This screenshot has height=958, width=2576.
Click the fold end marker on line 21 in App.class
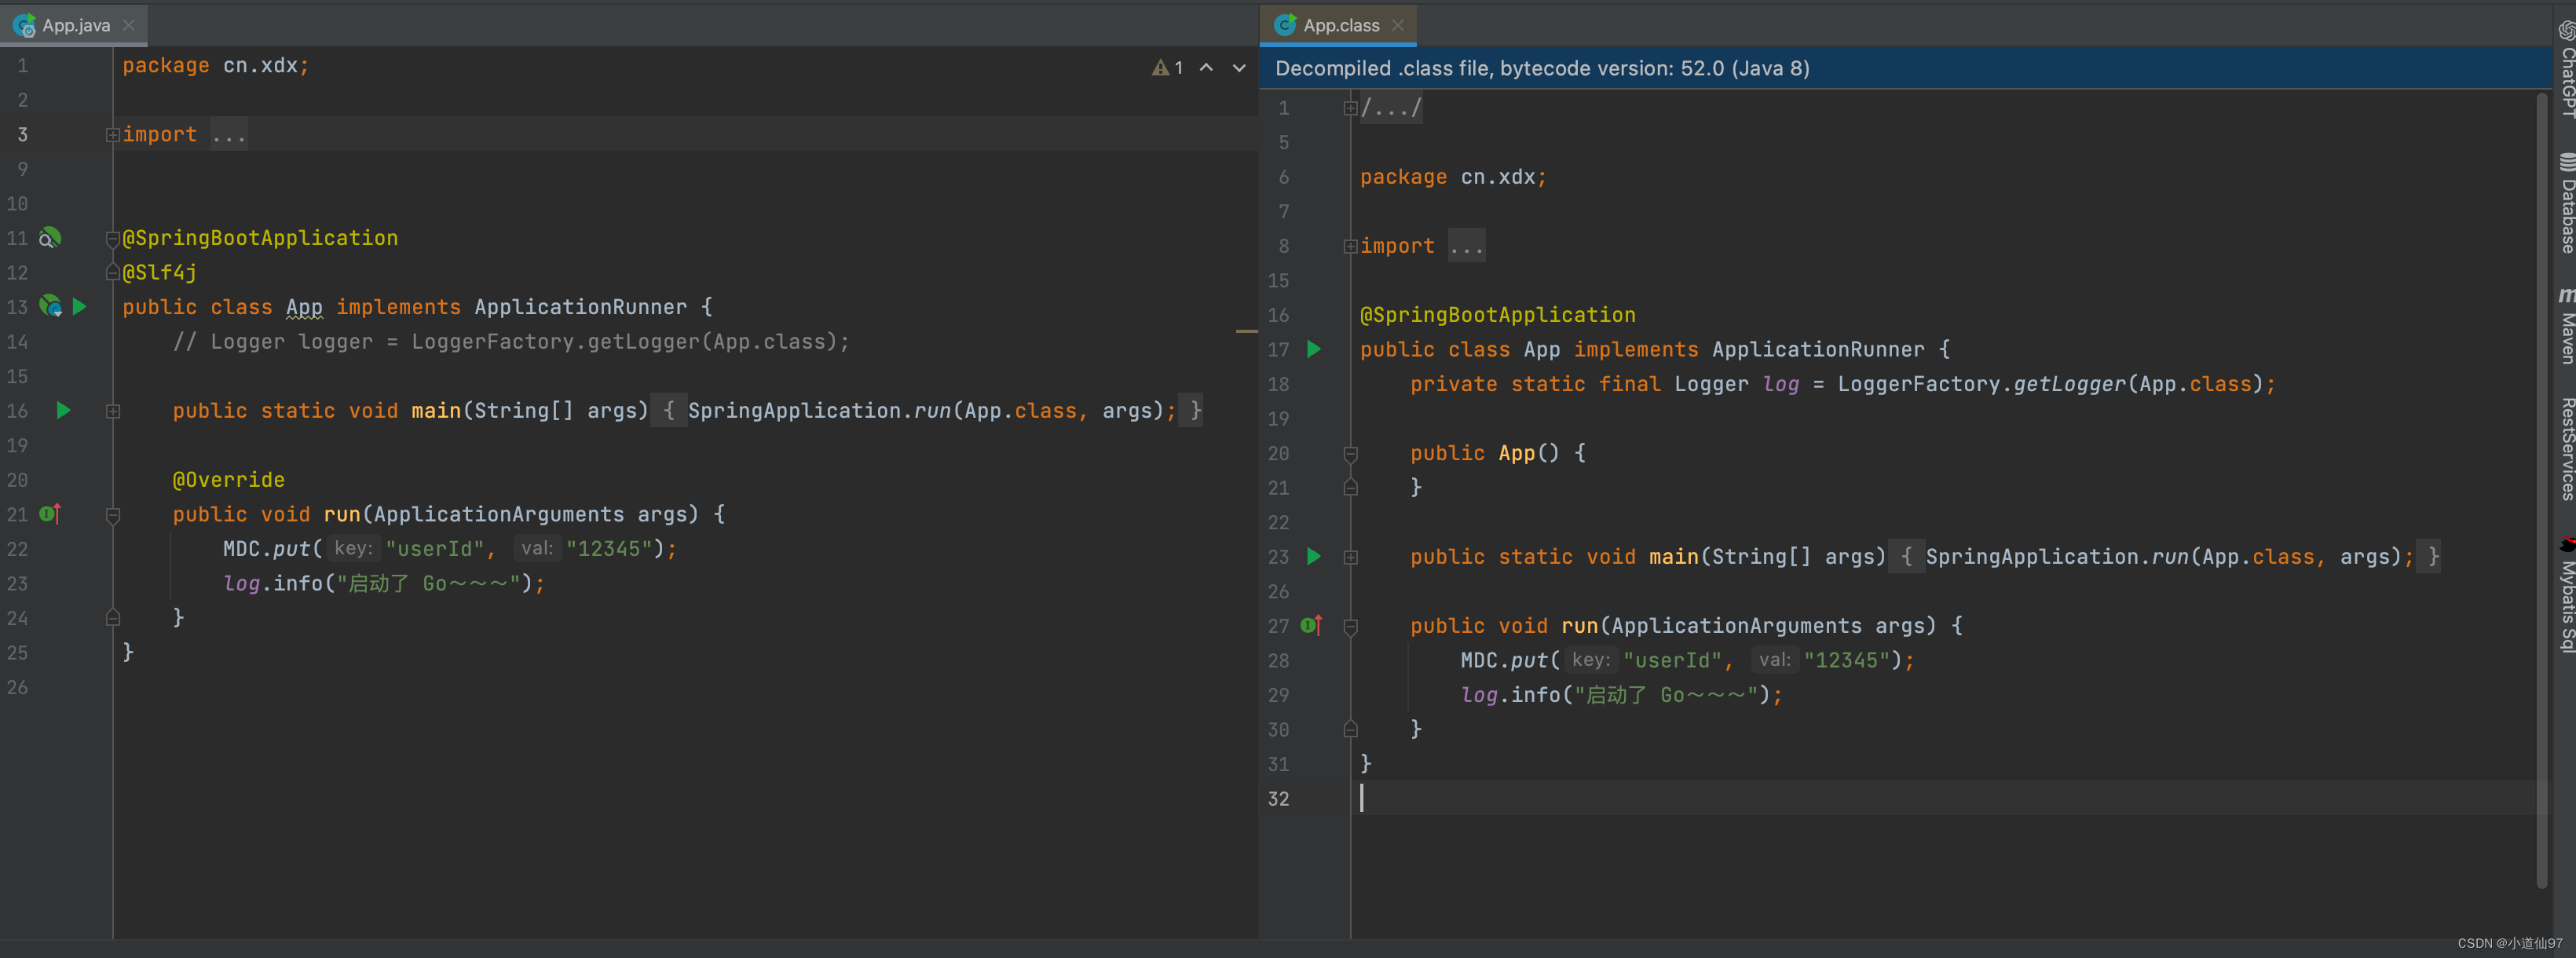[1350, 488]
